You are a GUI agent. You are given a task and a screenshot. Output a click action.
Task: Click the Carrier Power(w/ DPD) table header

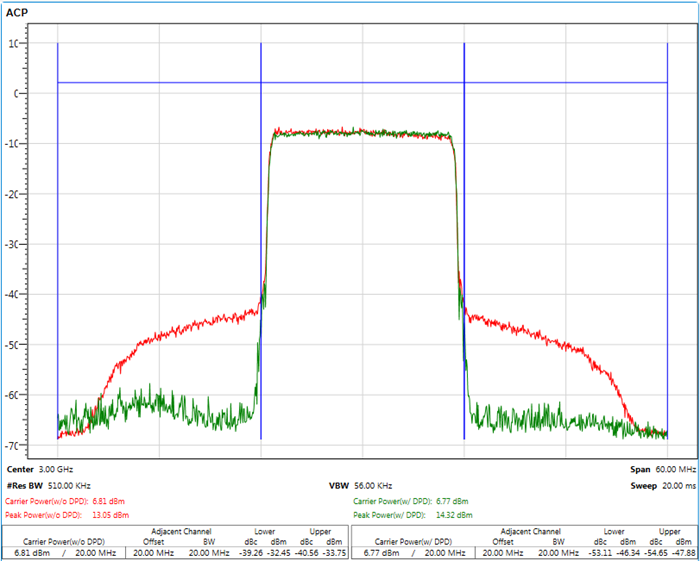(x=410, y=541)
